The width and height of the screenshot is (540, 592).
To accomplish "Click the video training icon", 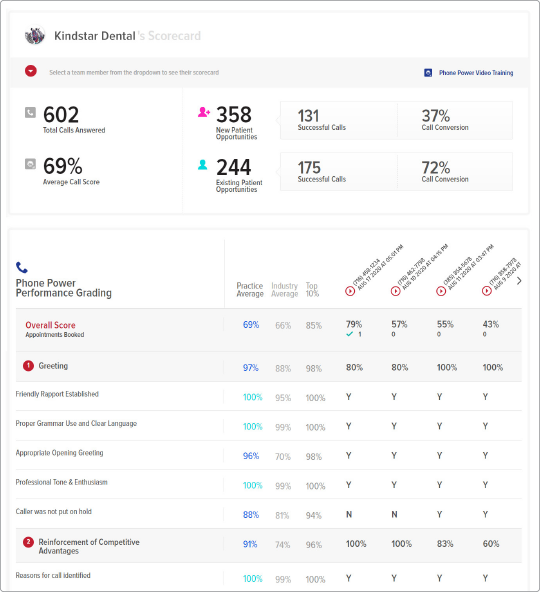I will coord(428,72).
